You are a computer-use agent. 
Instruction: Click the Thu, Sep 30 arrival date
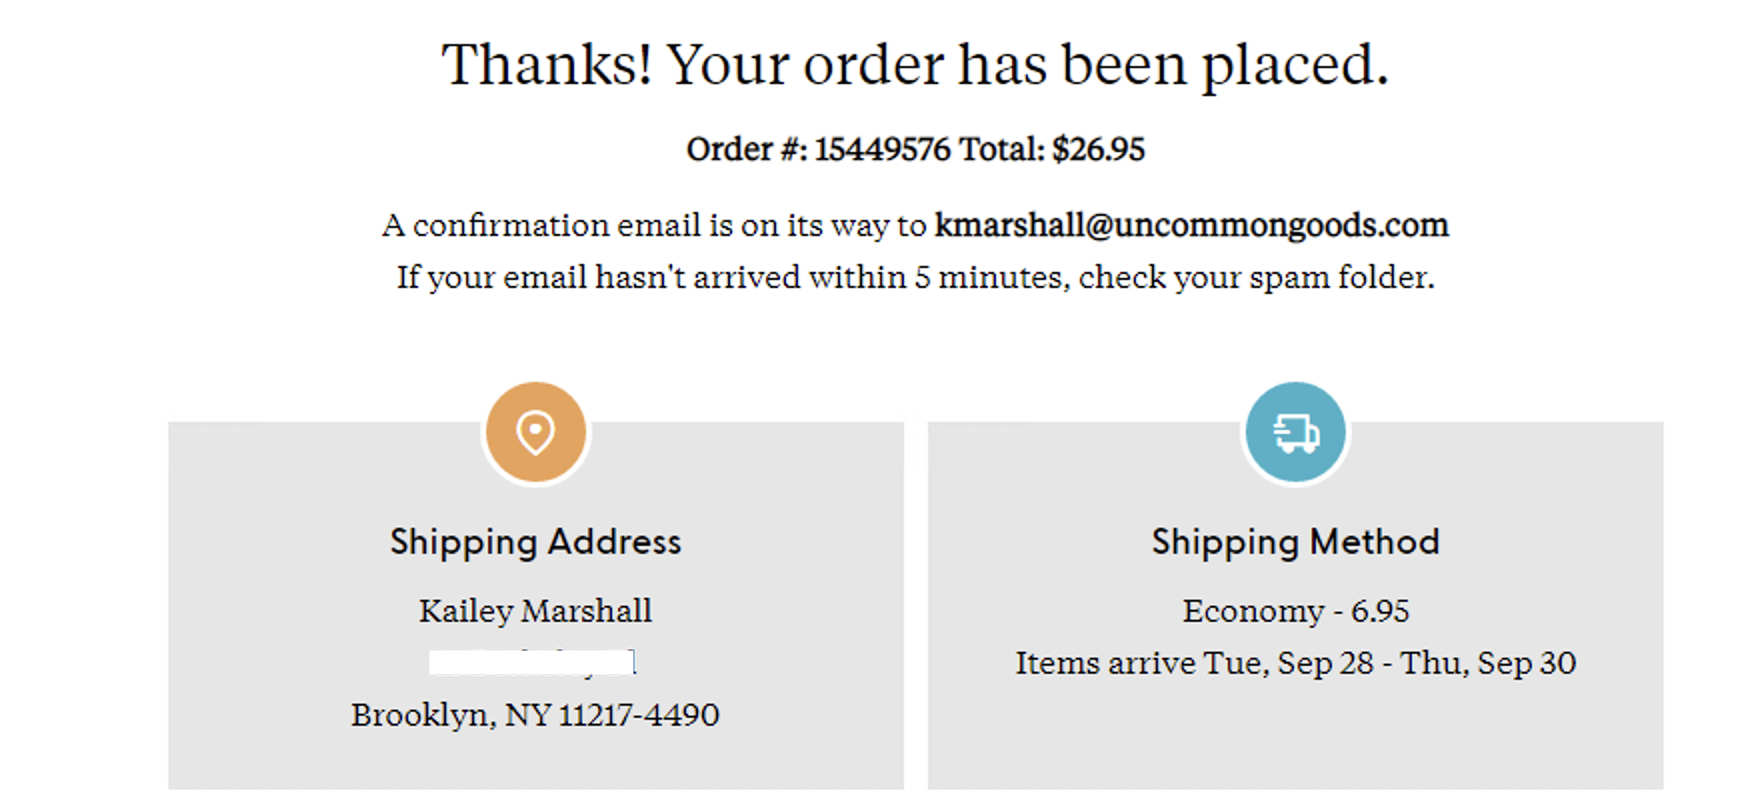[1488, 662]
